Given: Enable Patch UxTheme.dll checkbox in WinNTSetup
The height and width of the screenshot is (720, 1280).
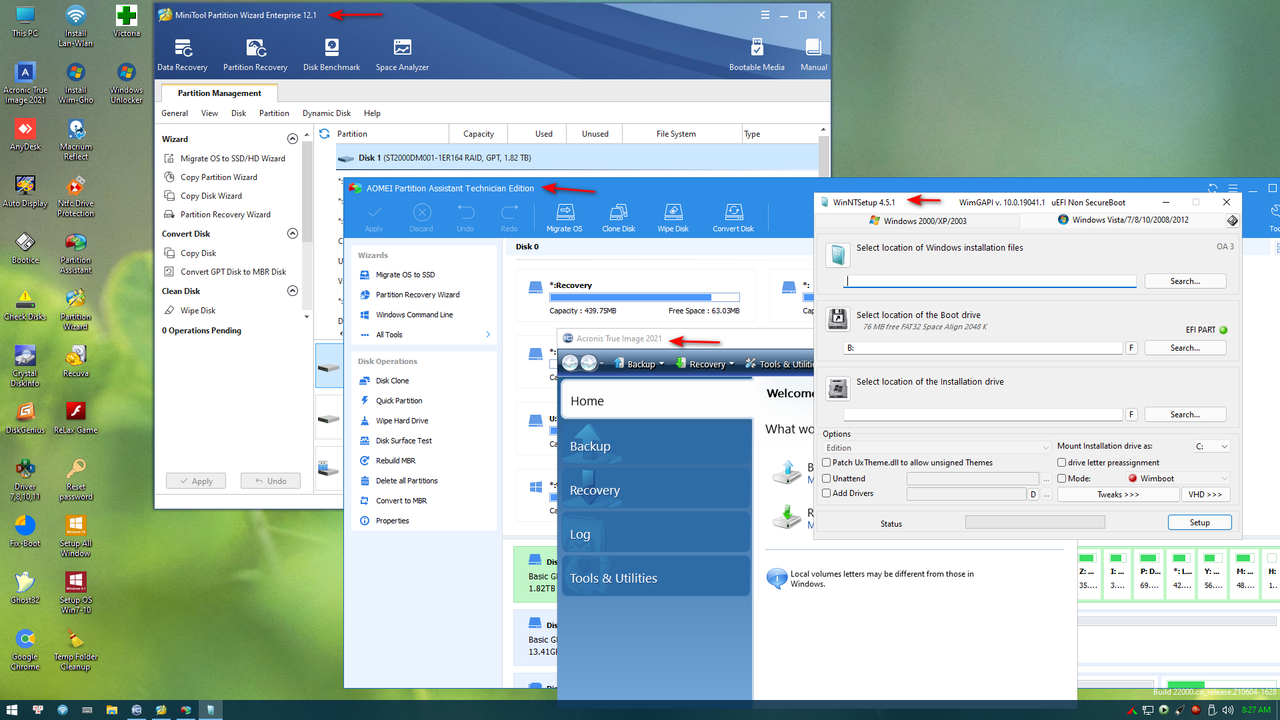Looking at the screenshot, I should [826, 463].
